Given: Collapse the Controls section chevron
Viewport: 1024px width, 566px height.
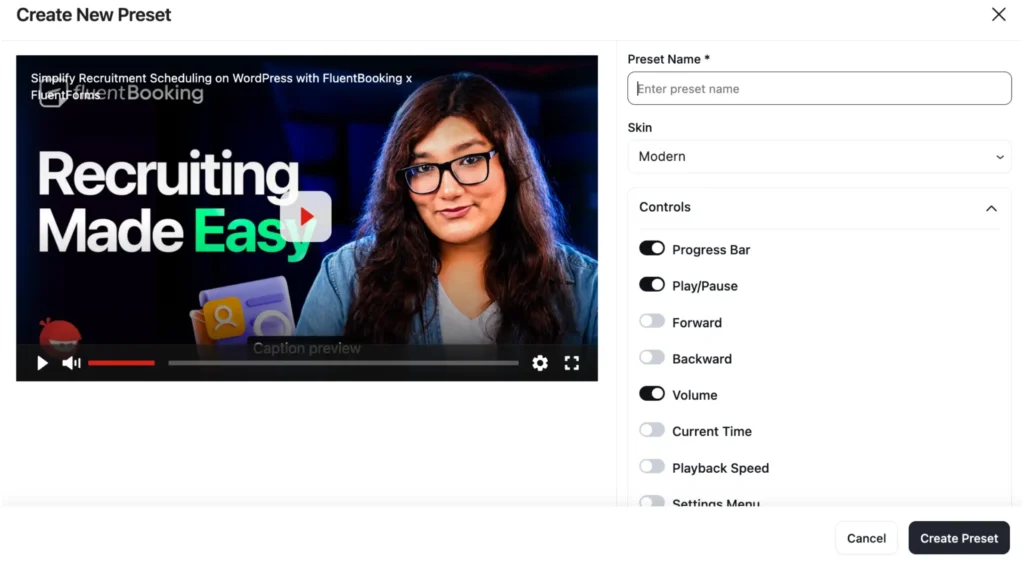Looking at the screenshot, I should pos(991,208).
